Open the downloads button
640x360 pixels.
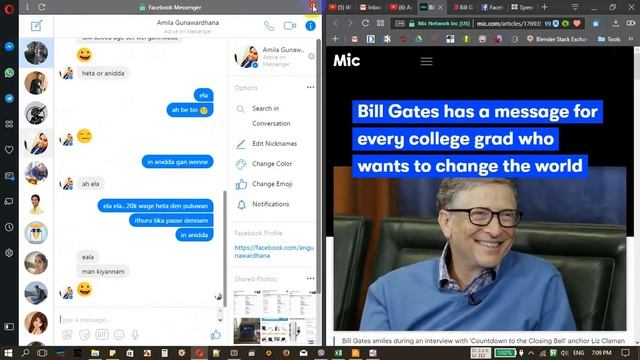(616, 23)
